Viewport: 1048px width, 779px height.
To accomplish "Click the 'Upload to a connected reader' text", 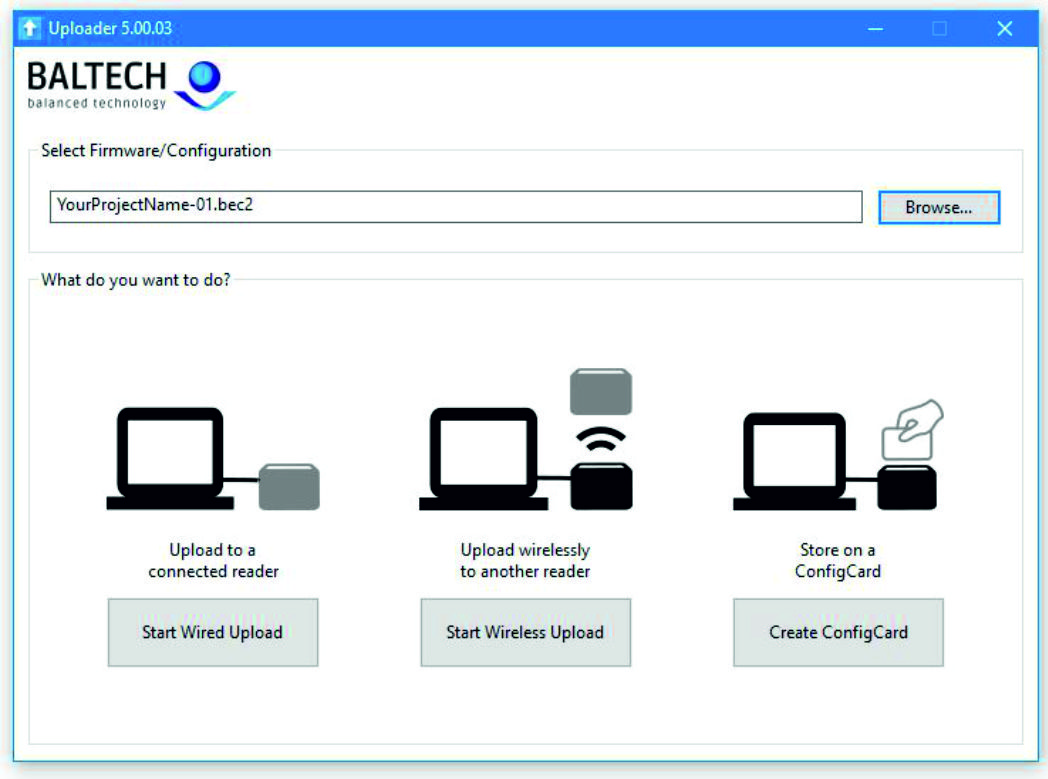I will [213, 561].
